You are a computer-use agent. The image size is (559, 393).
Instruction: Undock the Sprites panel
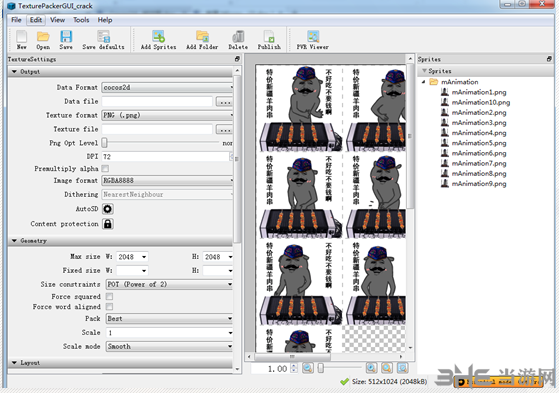[x=549, y=59]
